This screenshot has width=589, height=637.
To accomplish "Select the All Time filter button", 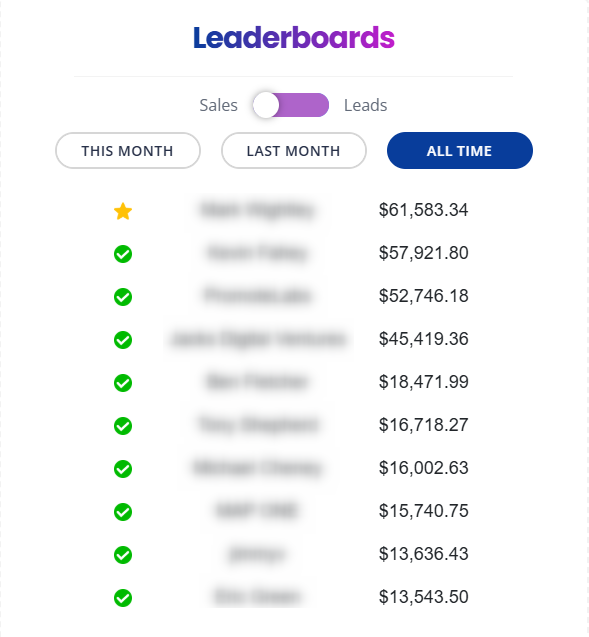I will (460, 151).
